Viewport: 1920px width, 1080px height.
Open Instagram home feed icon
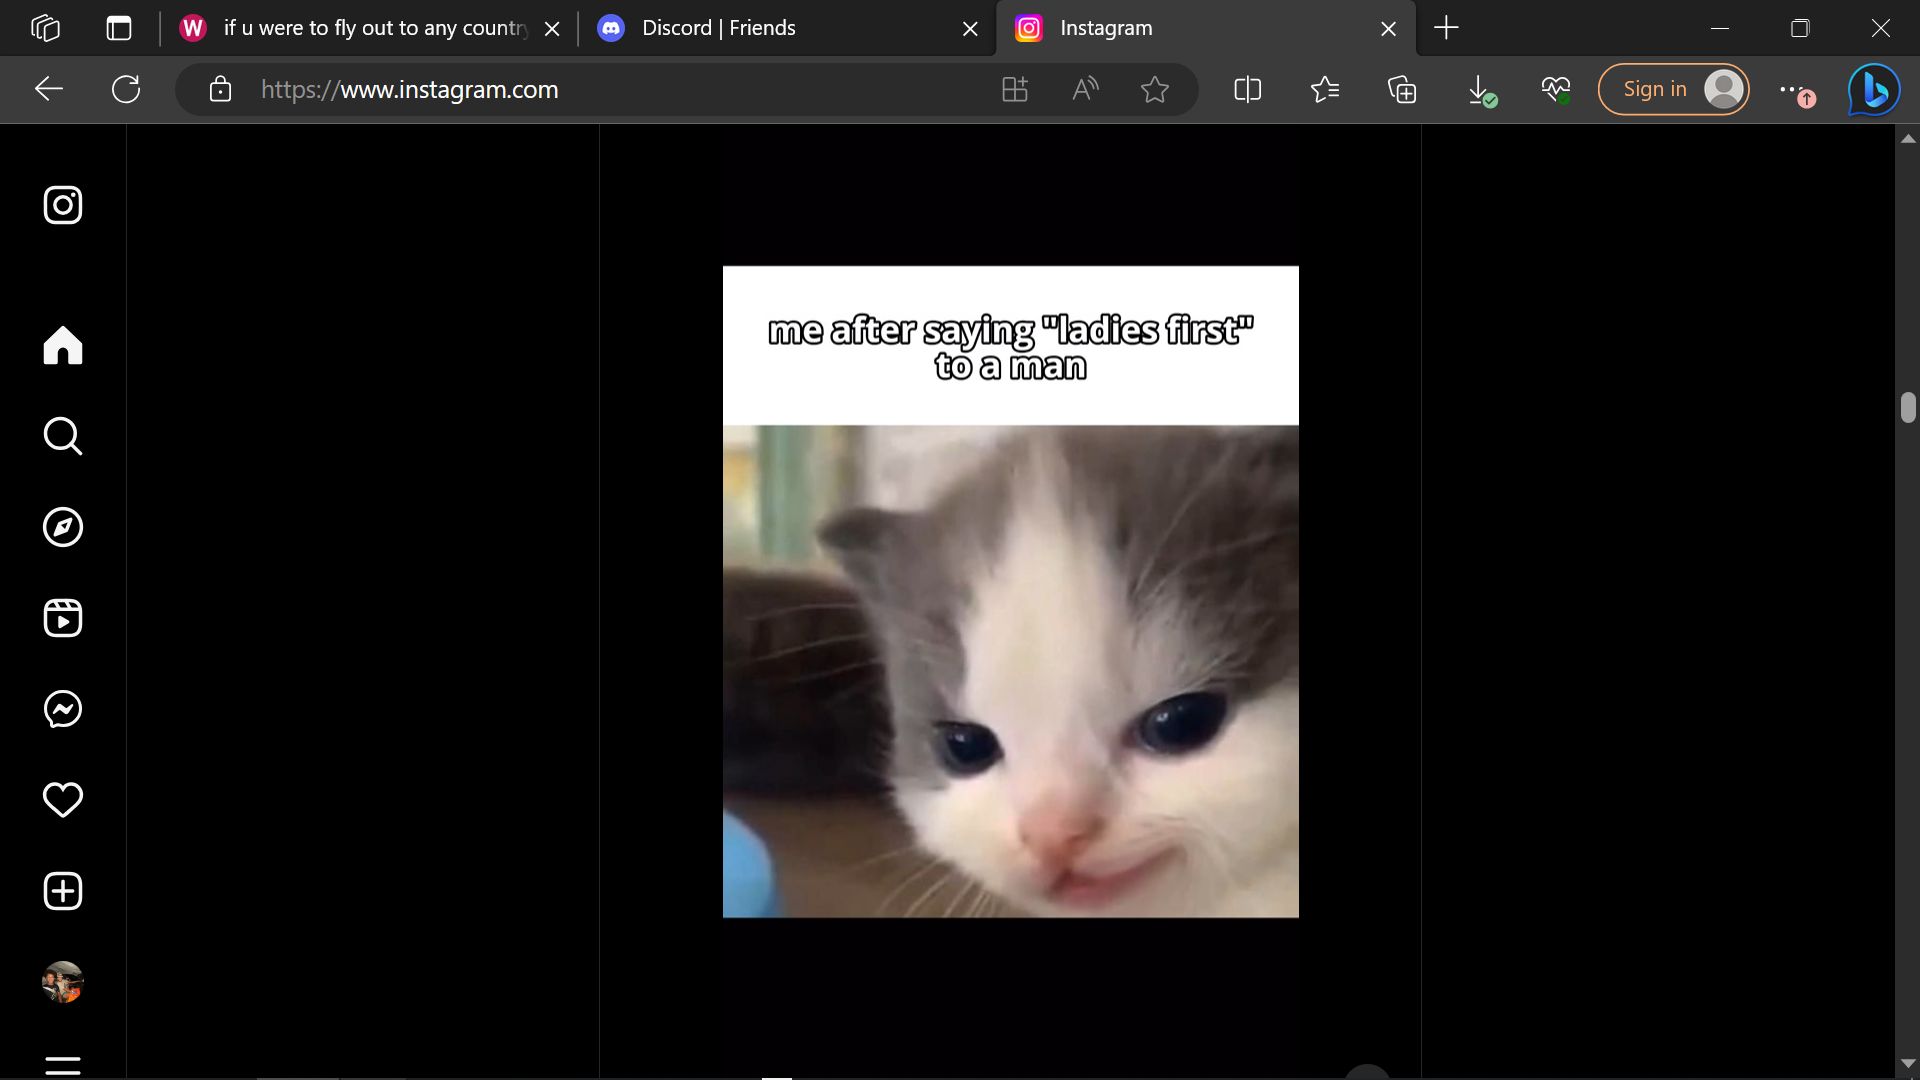point(63,345)
